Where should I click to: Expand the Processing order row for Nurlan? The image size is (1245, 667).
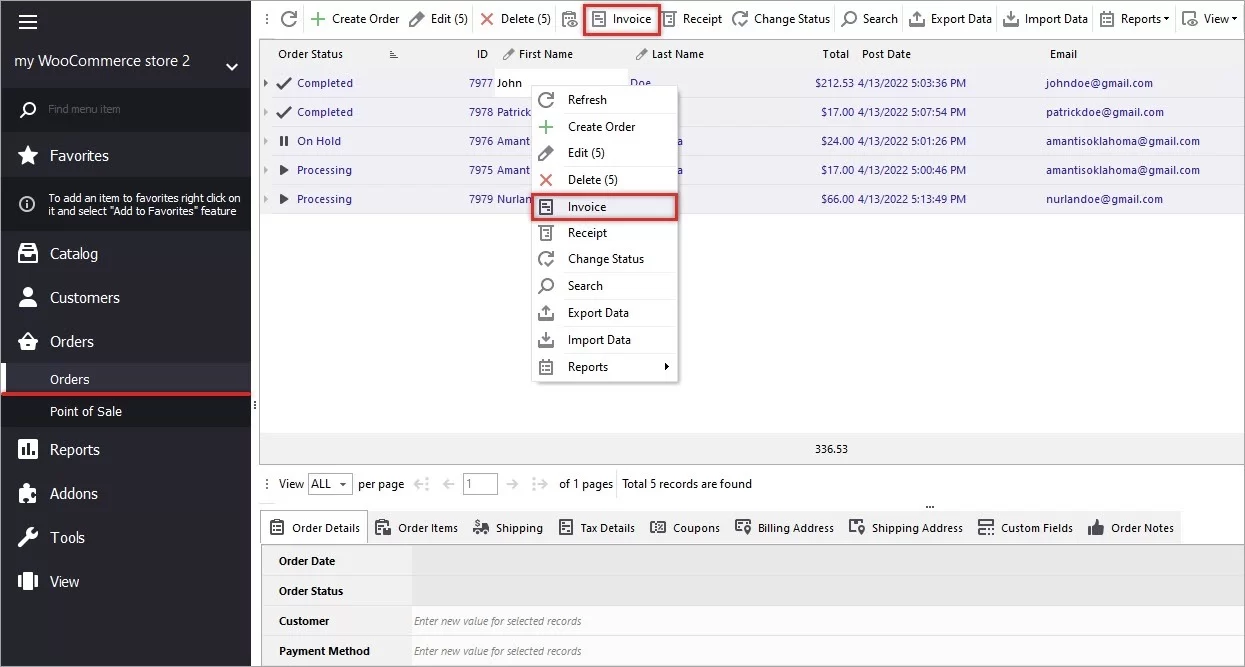(x=283, y=199)
